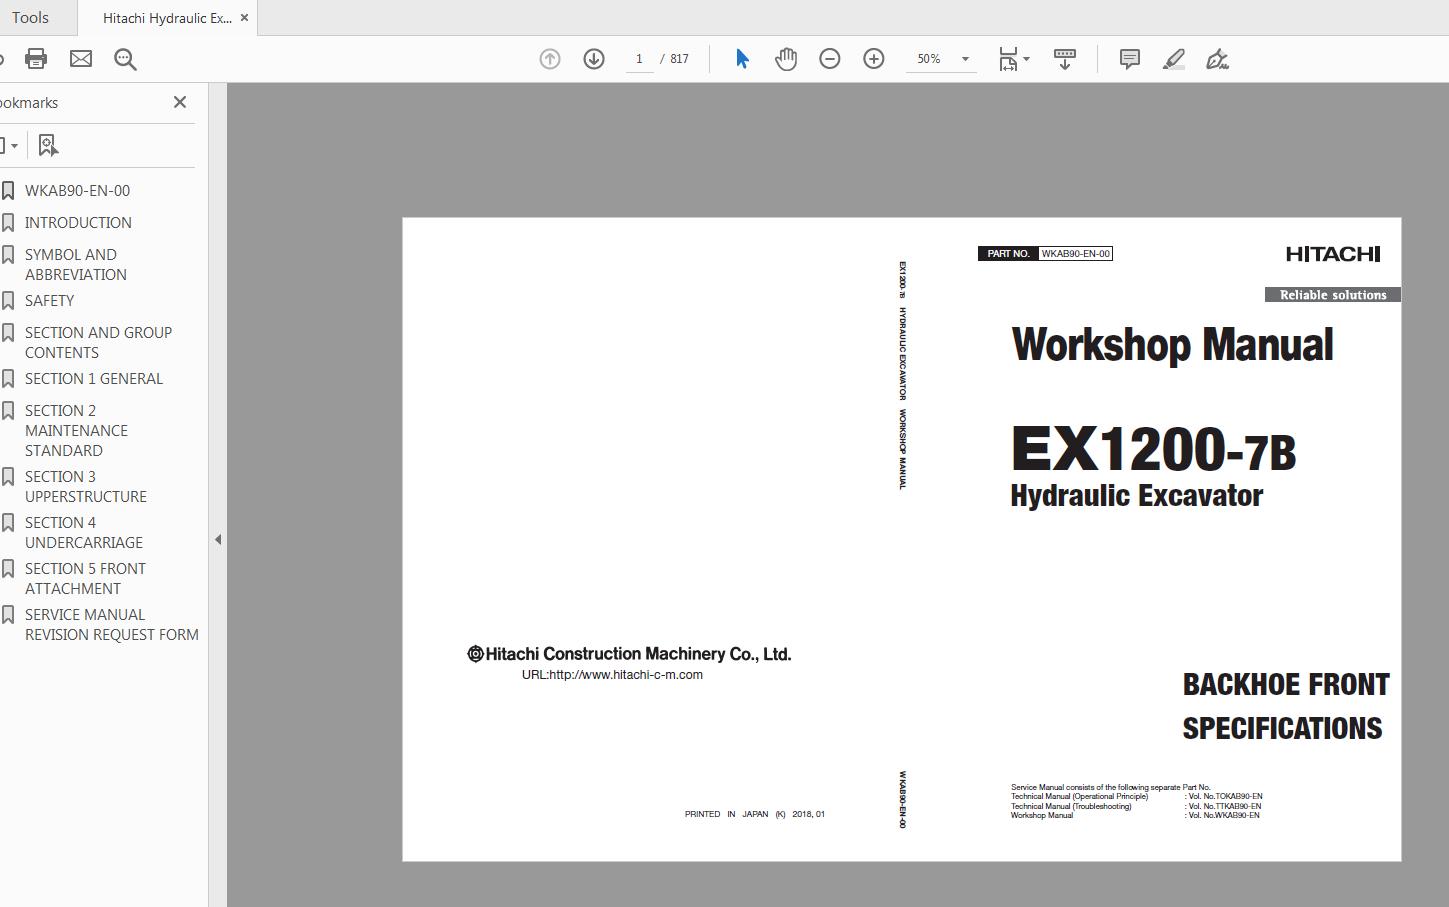
Task: Open SECTION AND GROUP CONTENTS bookmark
Action: point(98,342)
